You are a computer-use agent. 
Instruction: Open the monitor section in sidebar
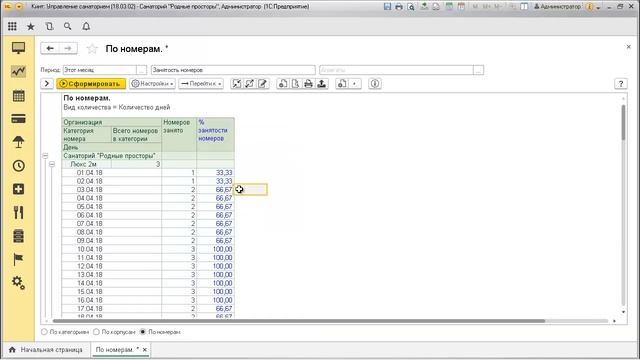[18, 48]
